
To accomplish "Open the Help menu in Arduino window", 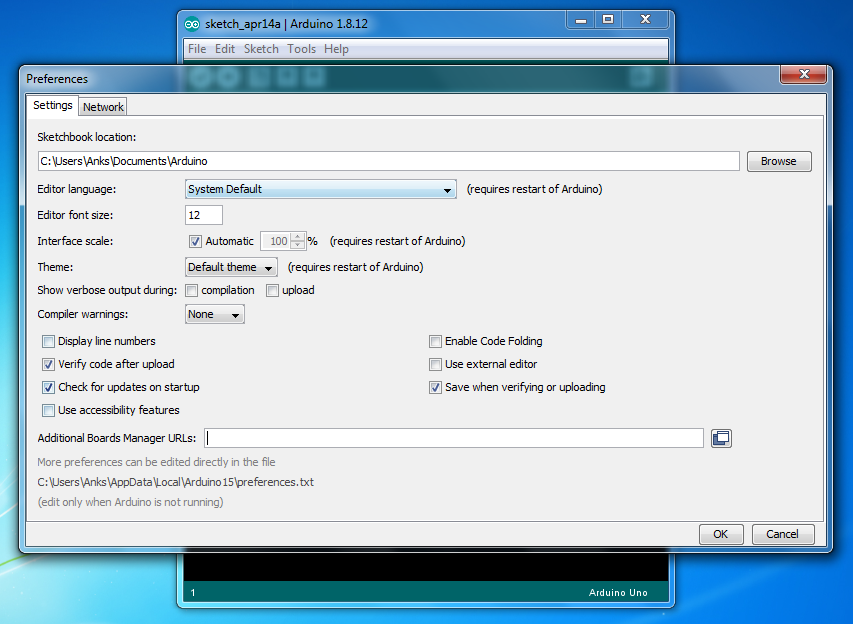I will (x=336, y=49).
